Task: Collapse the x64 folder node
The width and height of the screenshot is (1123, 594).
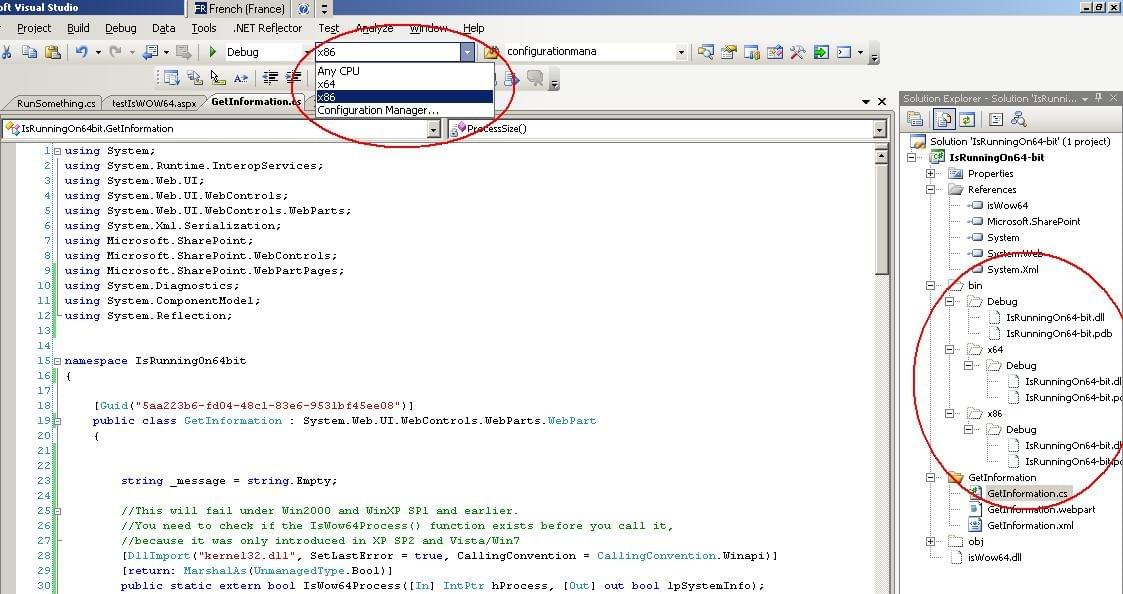Action: [x=950, y=350]
